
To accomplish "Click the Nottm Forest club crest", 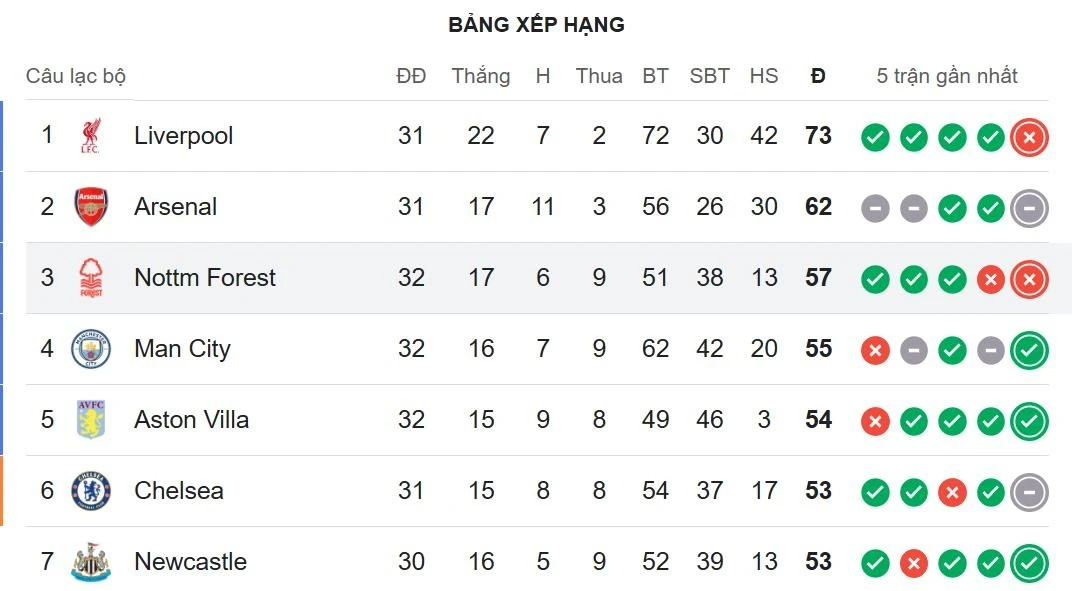I will point(91,278).
